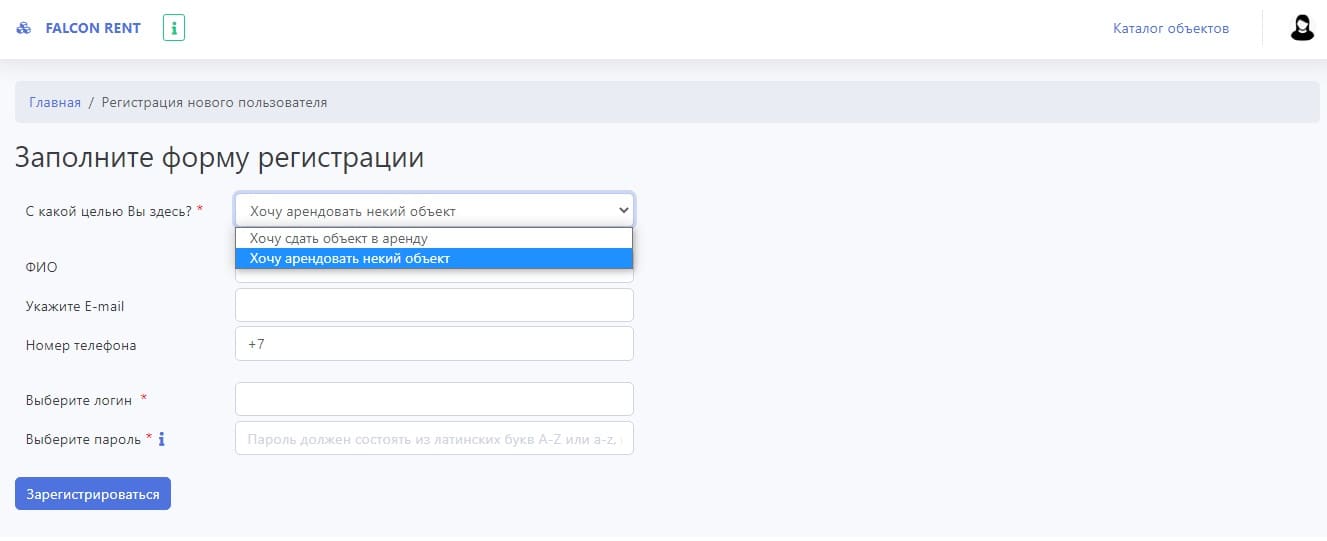Go to FALCON RENT home text link
This screenshot has height=541, width=1327.
click(x=93, y=28)
